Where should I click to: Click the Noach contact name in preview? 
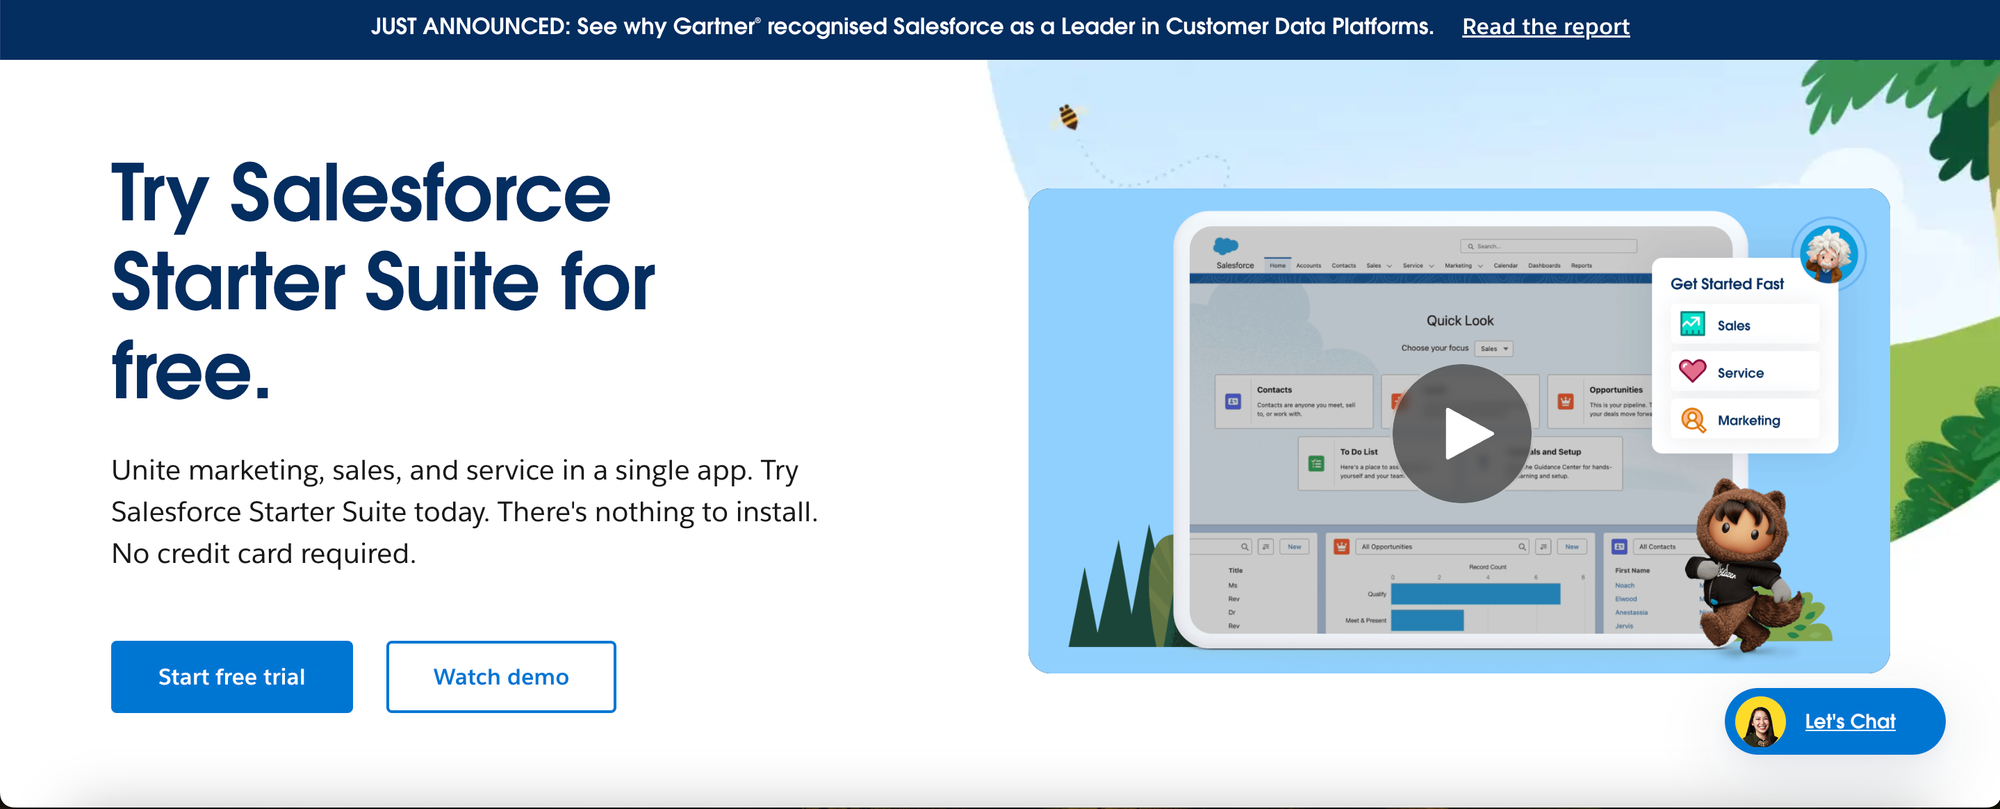(x=1625, y=586)
